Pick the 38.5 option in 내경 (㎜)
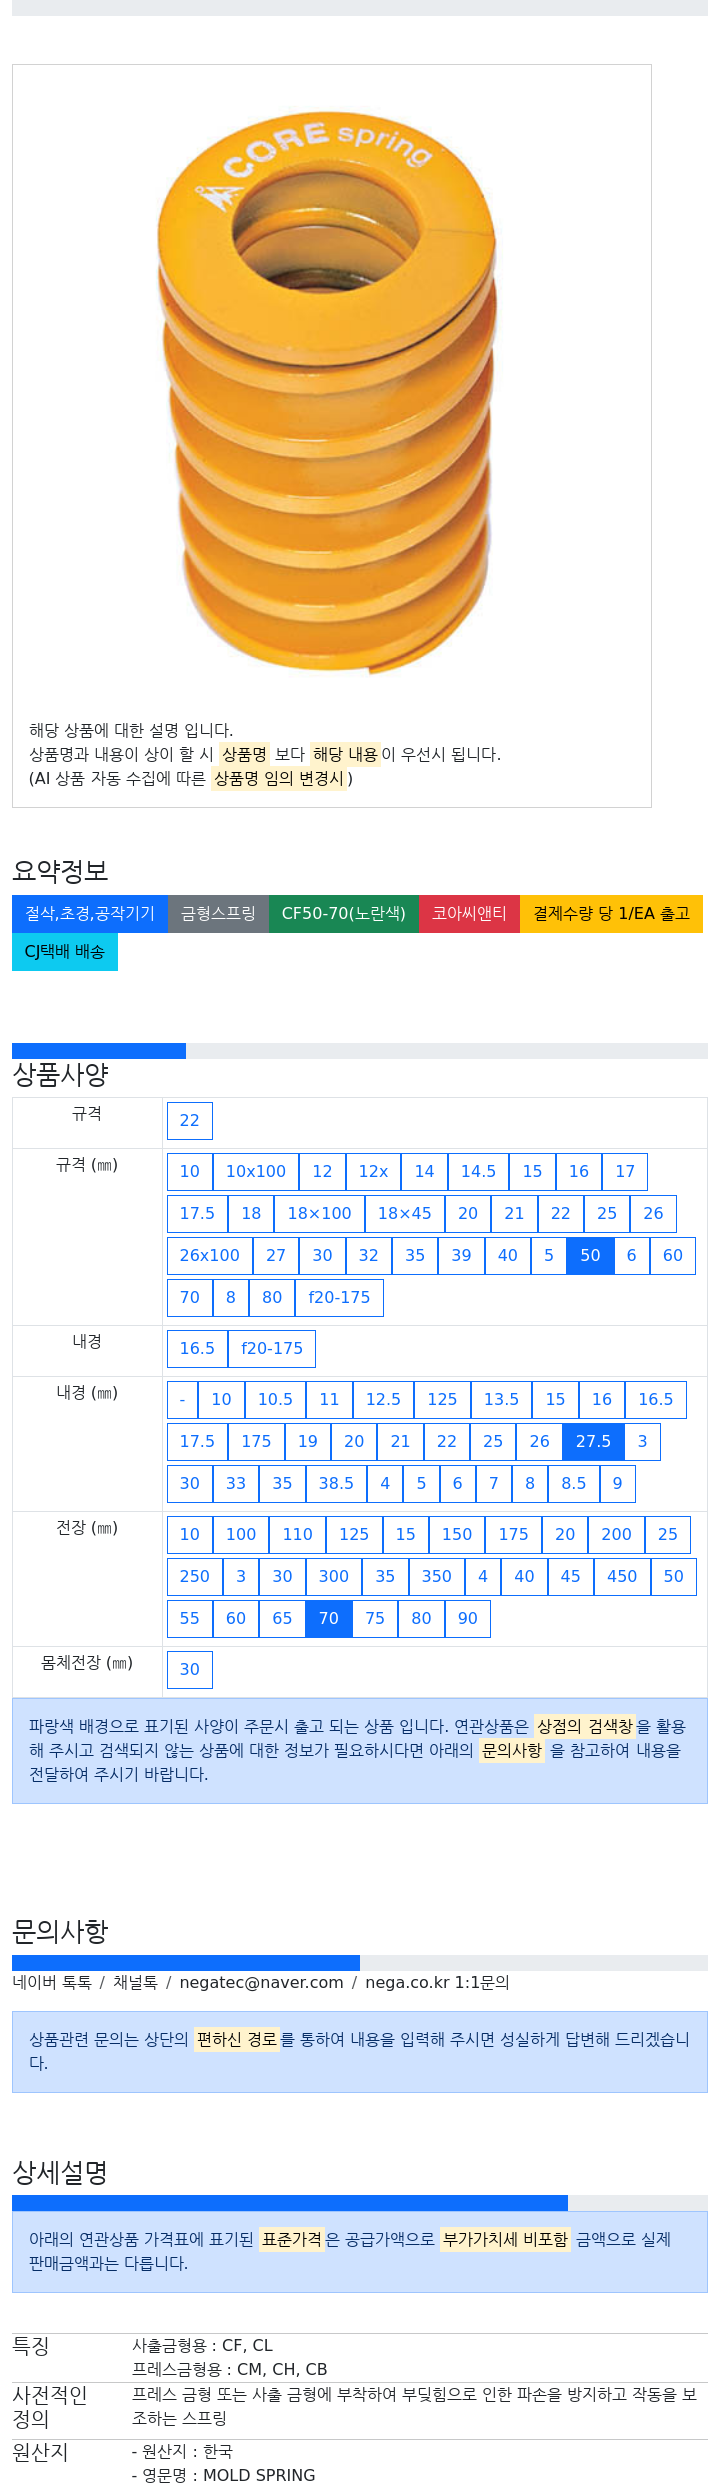Viewport: 720px width, 2488px height. [x=336, y=1484]
